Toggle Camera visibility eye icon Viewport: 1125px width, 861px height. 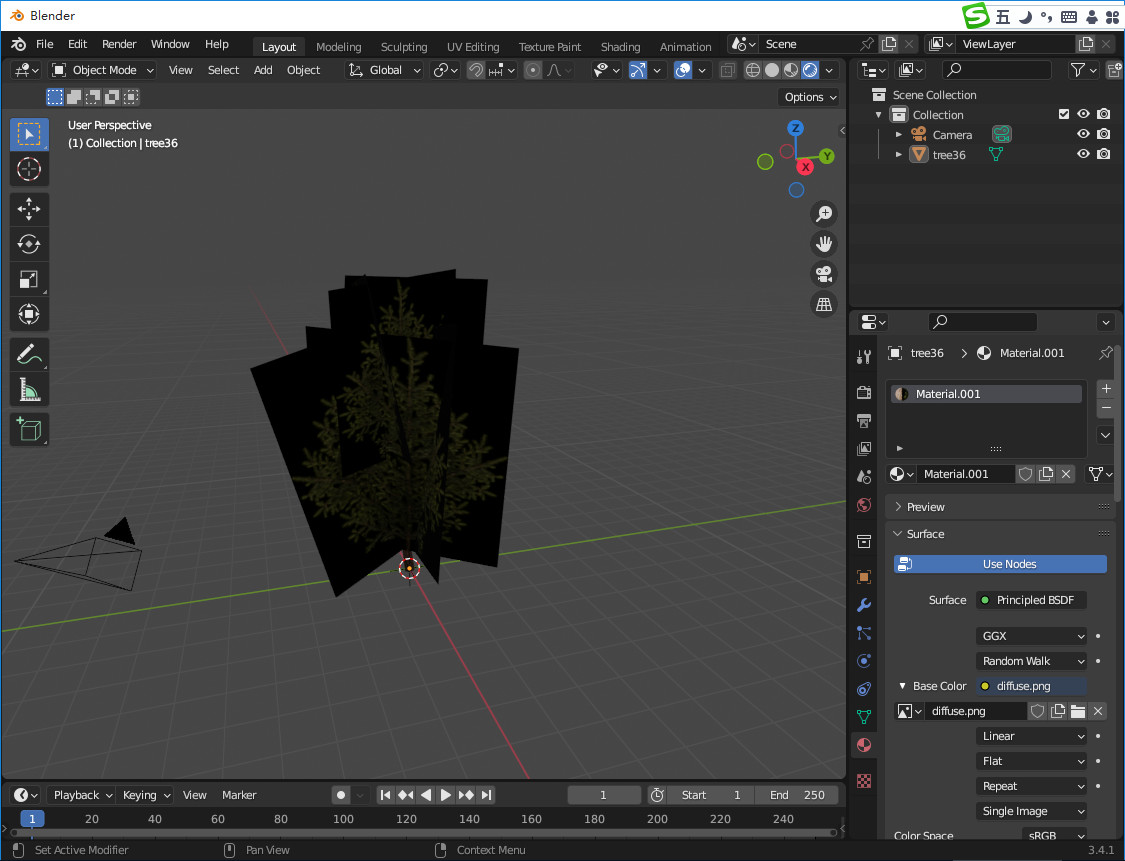tap(1083, 134)
